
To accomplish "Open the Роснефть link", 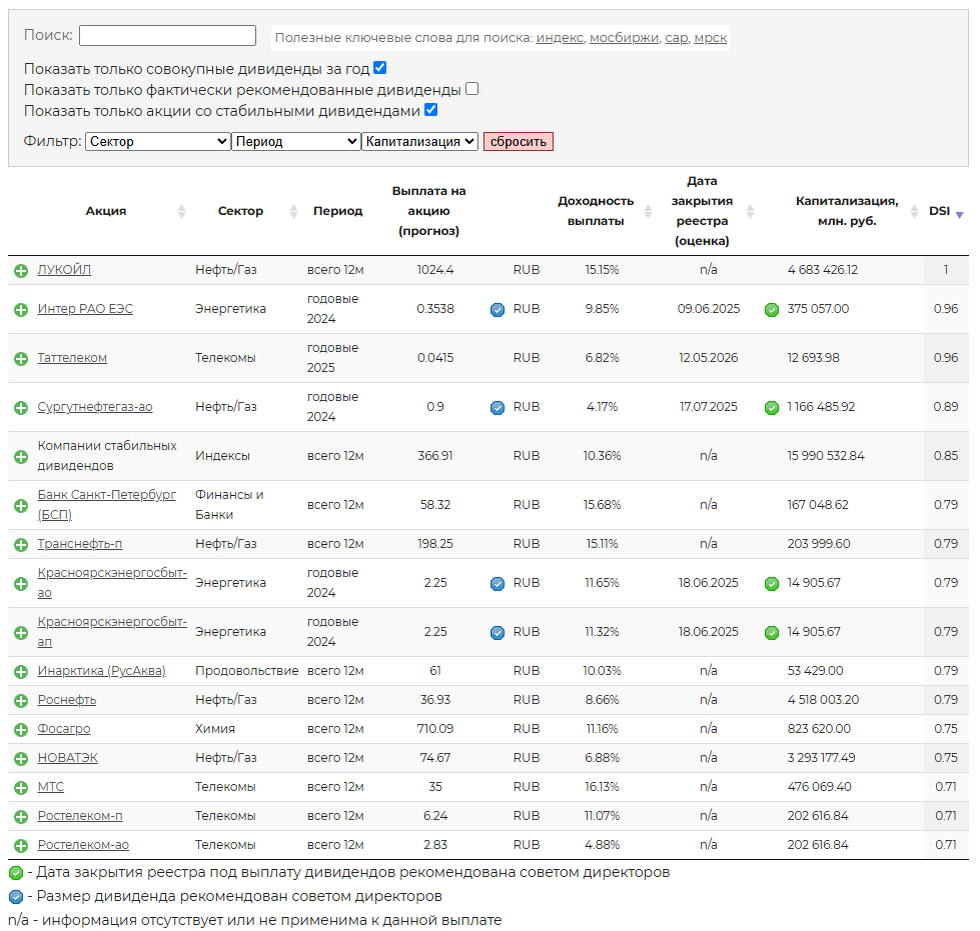I will point(67,700).
